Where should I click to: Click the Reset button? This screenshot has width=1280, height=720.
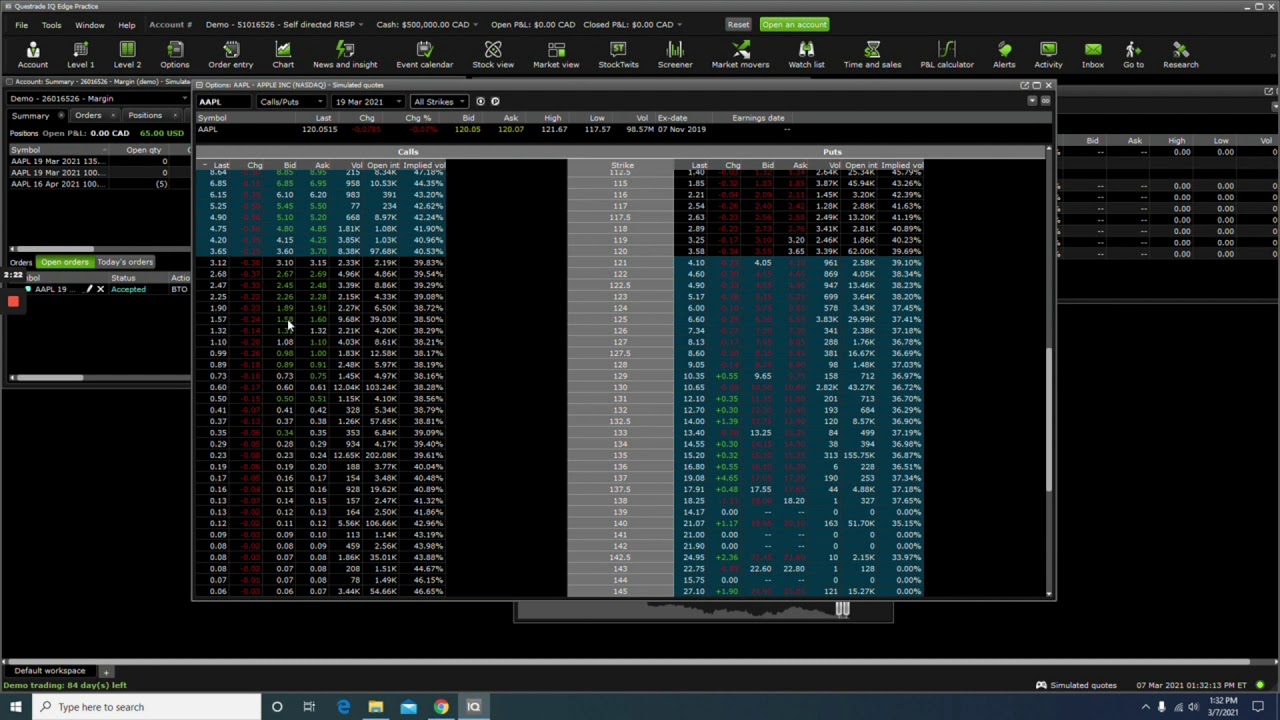(738, 24)
